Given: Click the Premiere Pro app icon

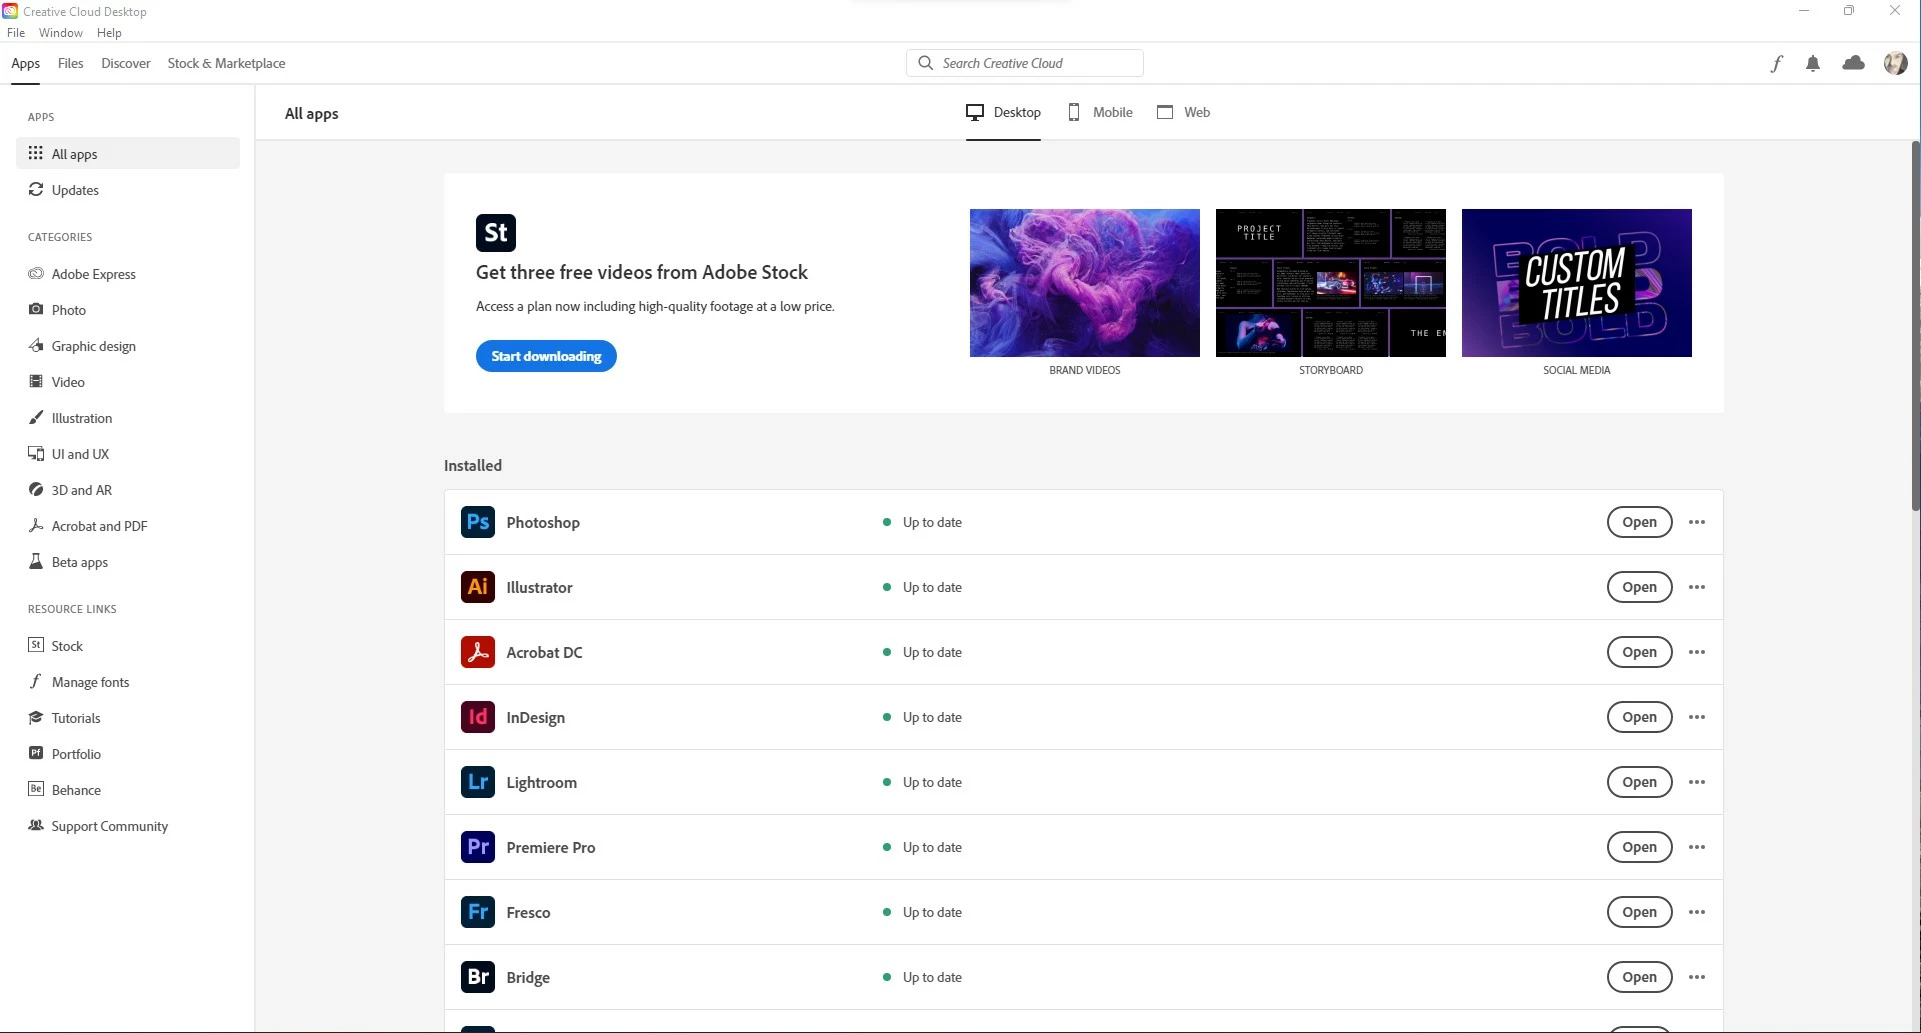Looking at the screenshot, I should point(478,847).
